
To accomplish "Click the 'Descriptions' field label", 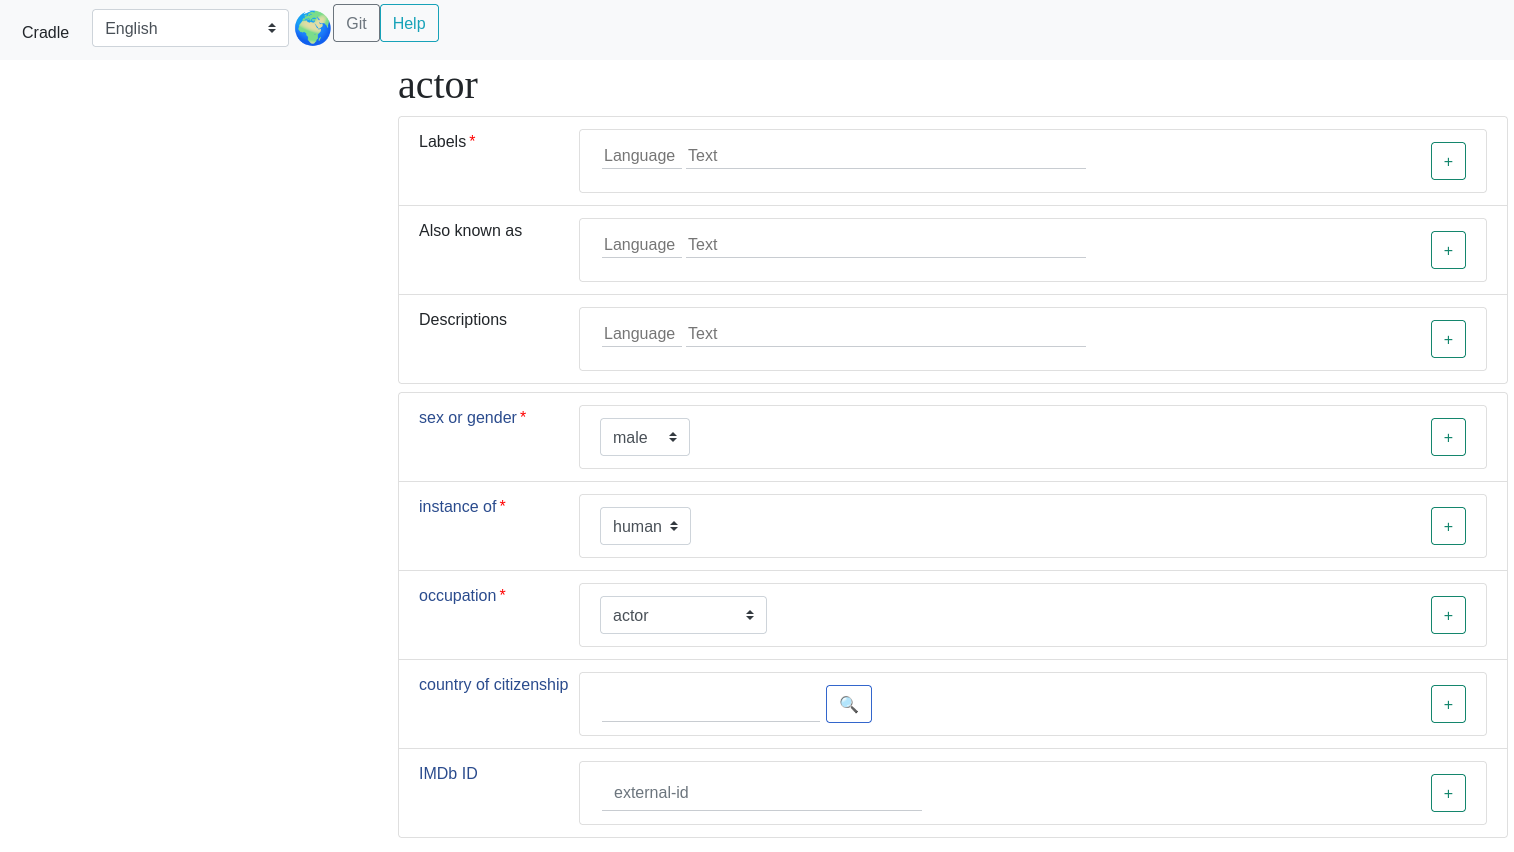I will point(463,319).
